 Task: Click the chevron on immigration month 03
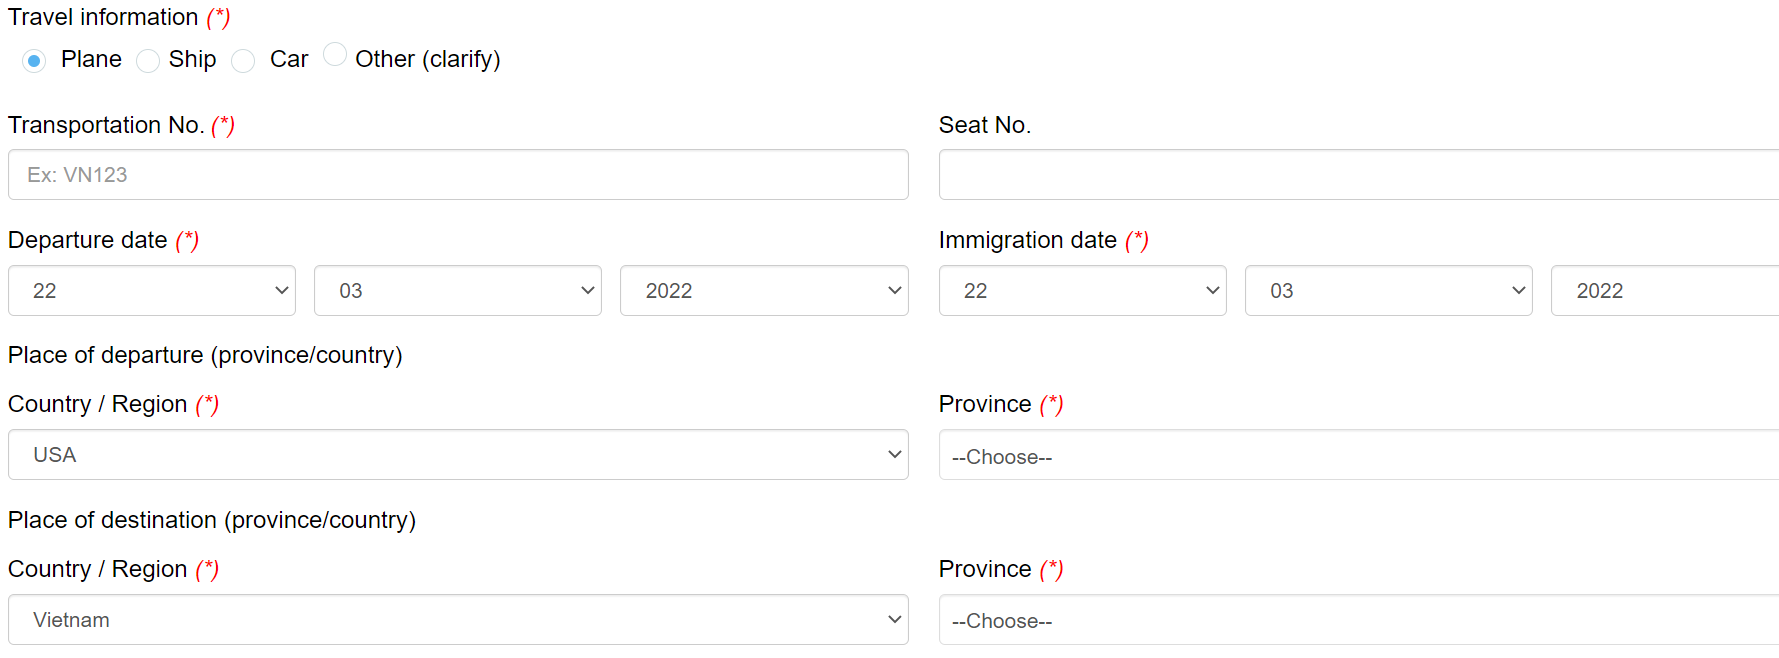click(x=1518, y=291)
